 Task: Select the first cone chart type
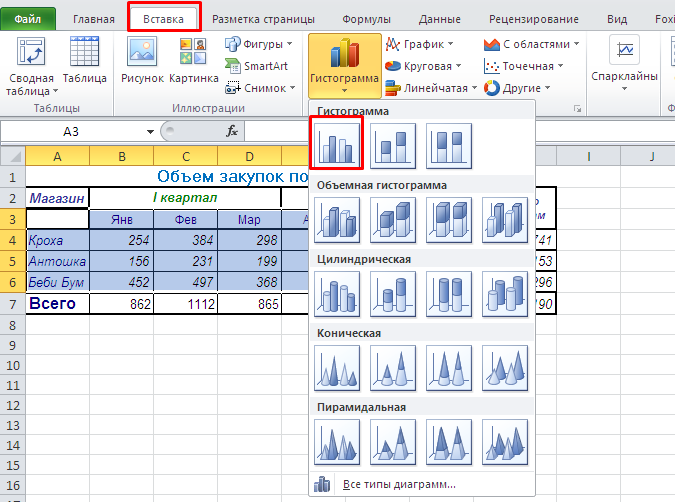coord(337,367)
